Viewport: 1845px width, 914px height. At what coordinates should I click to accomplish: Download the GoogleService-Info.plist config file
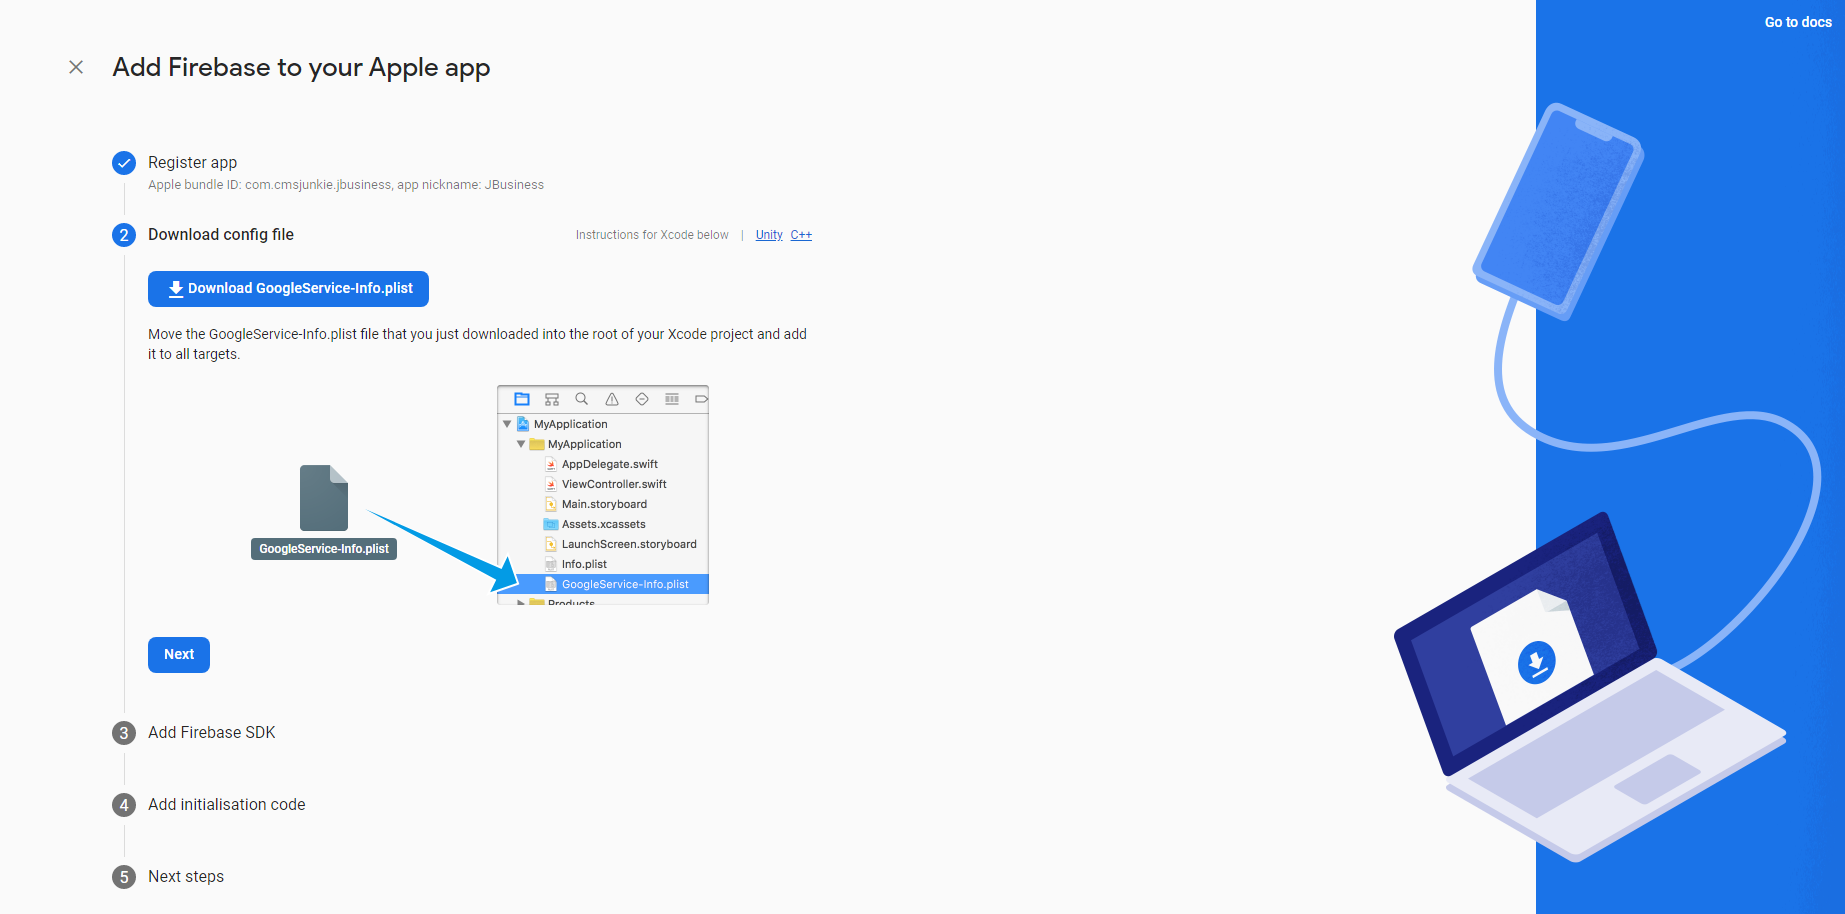[x=288, y=289]
